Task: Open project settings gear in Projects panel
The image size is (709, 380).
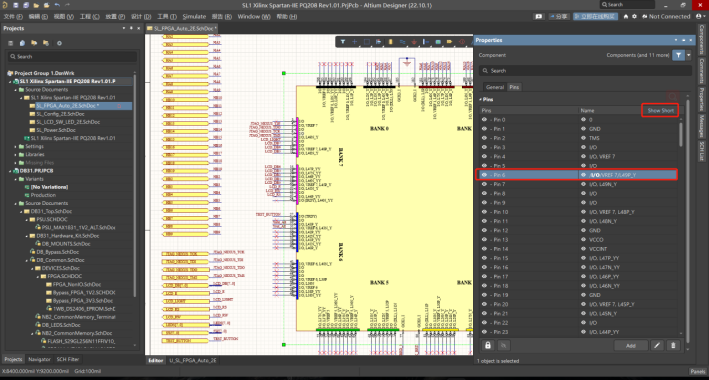Action: pos(59,43)
